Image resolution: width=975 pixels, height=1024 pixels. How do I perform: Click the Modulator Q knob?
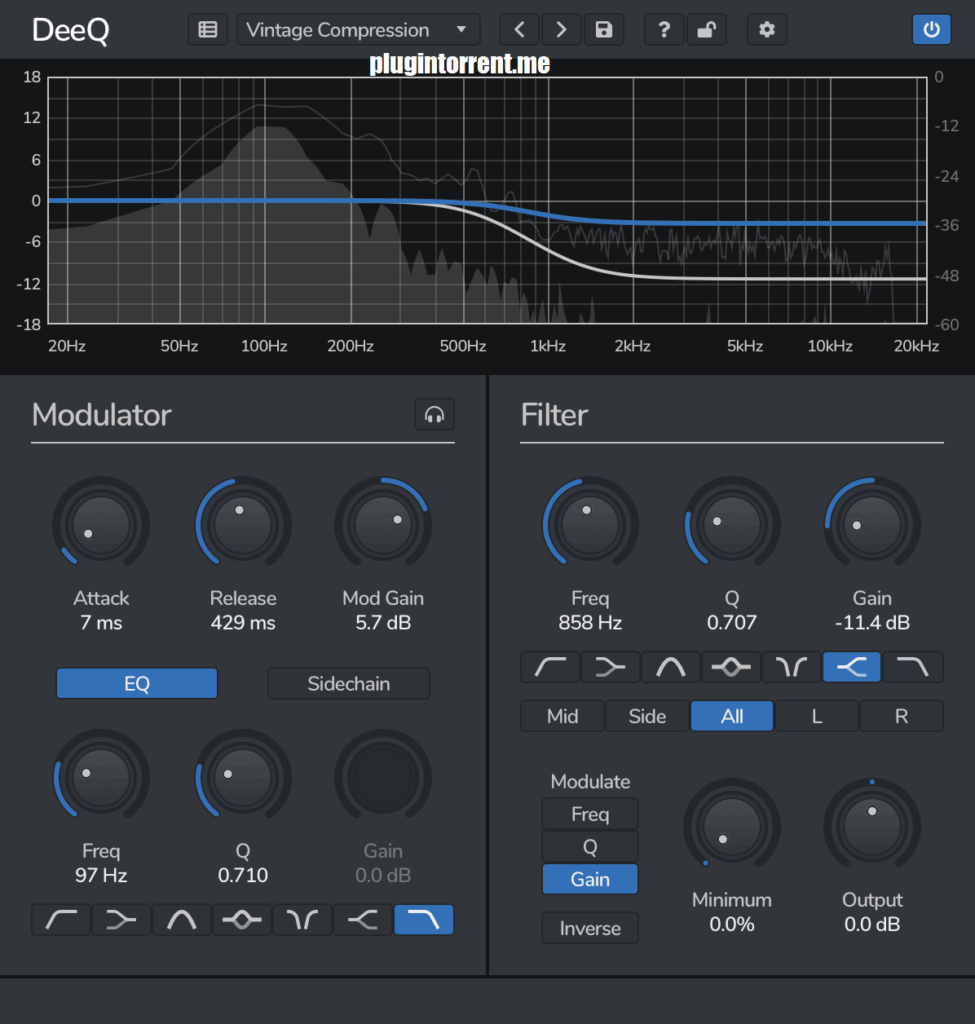243,777
